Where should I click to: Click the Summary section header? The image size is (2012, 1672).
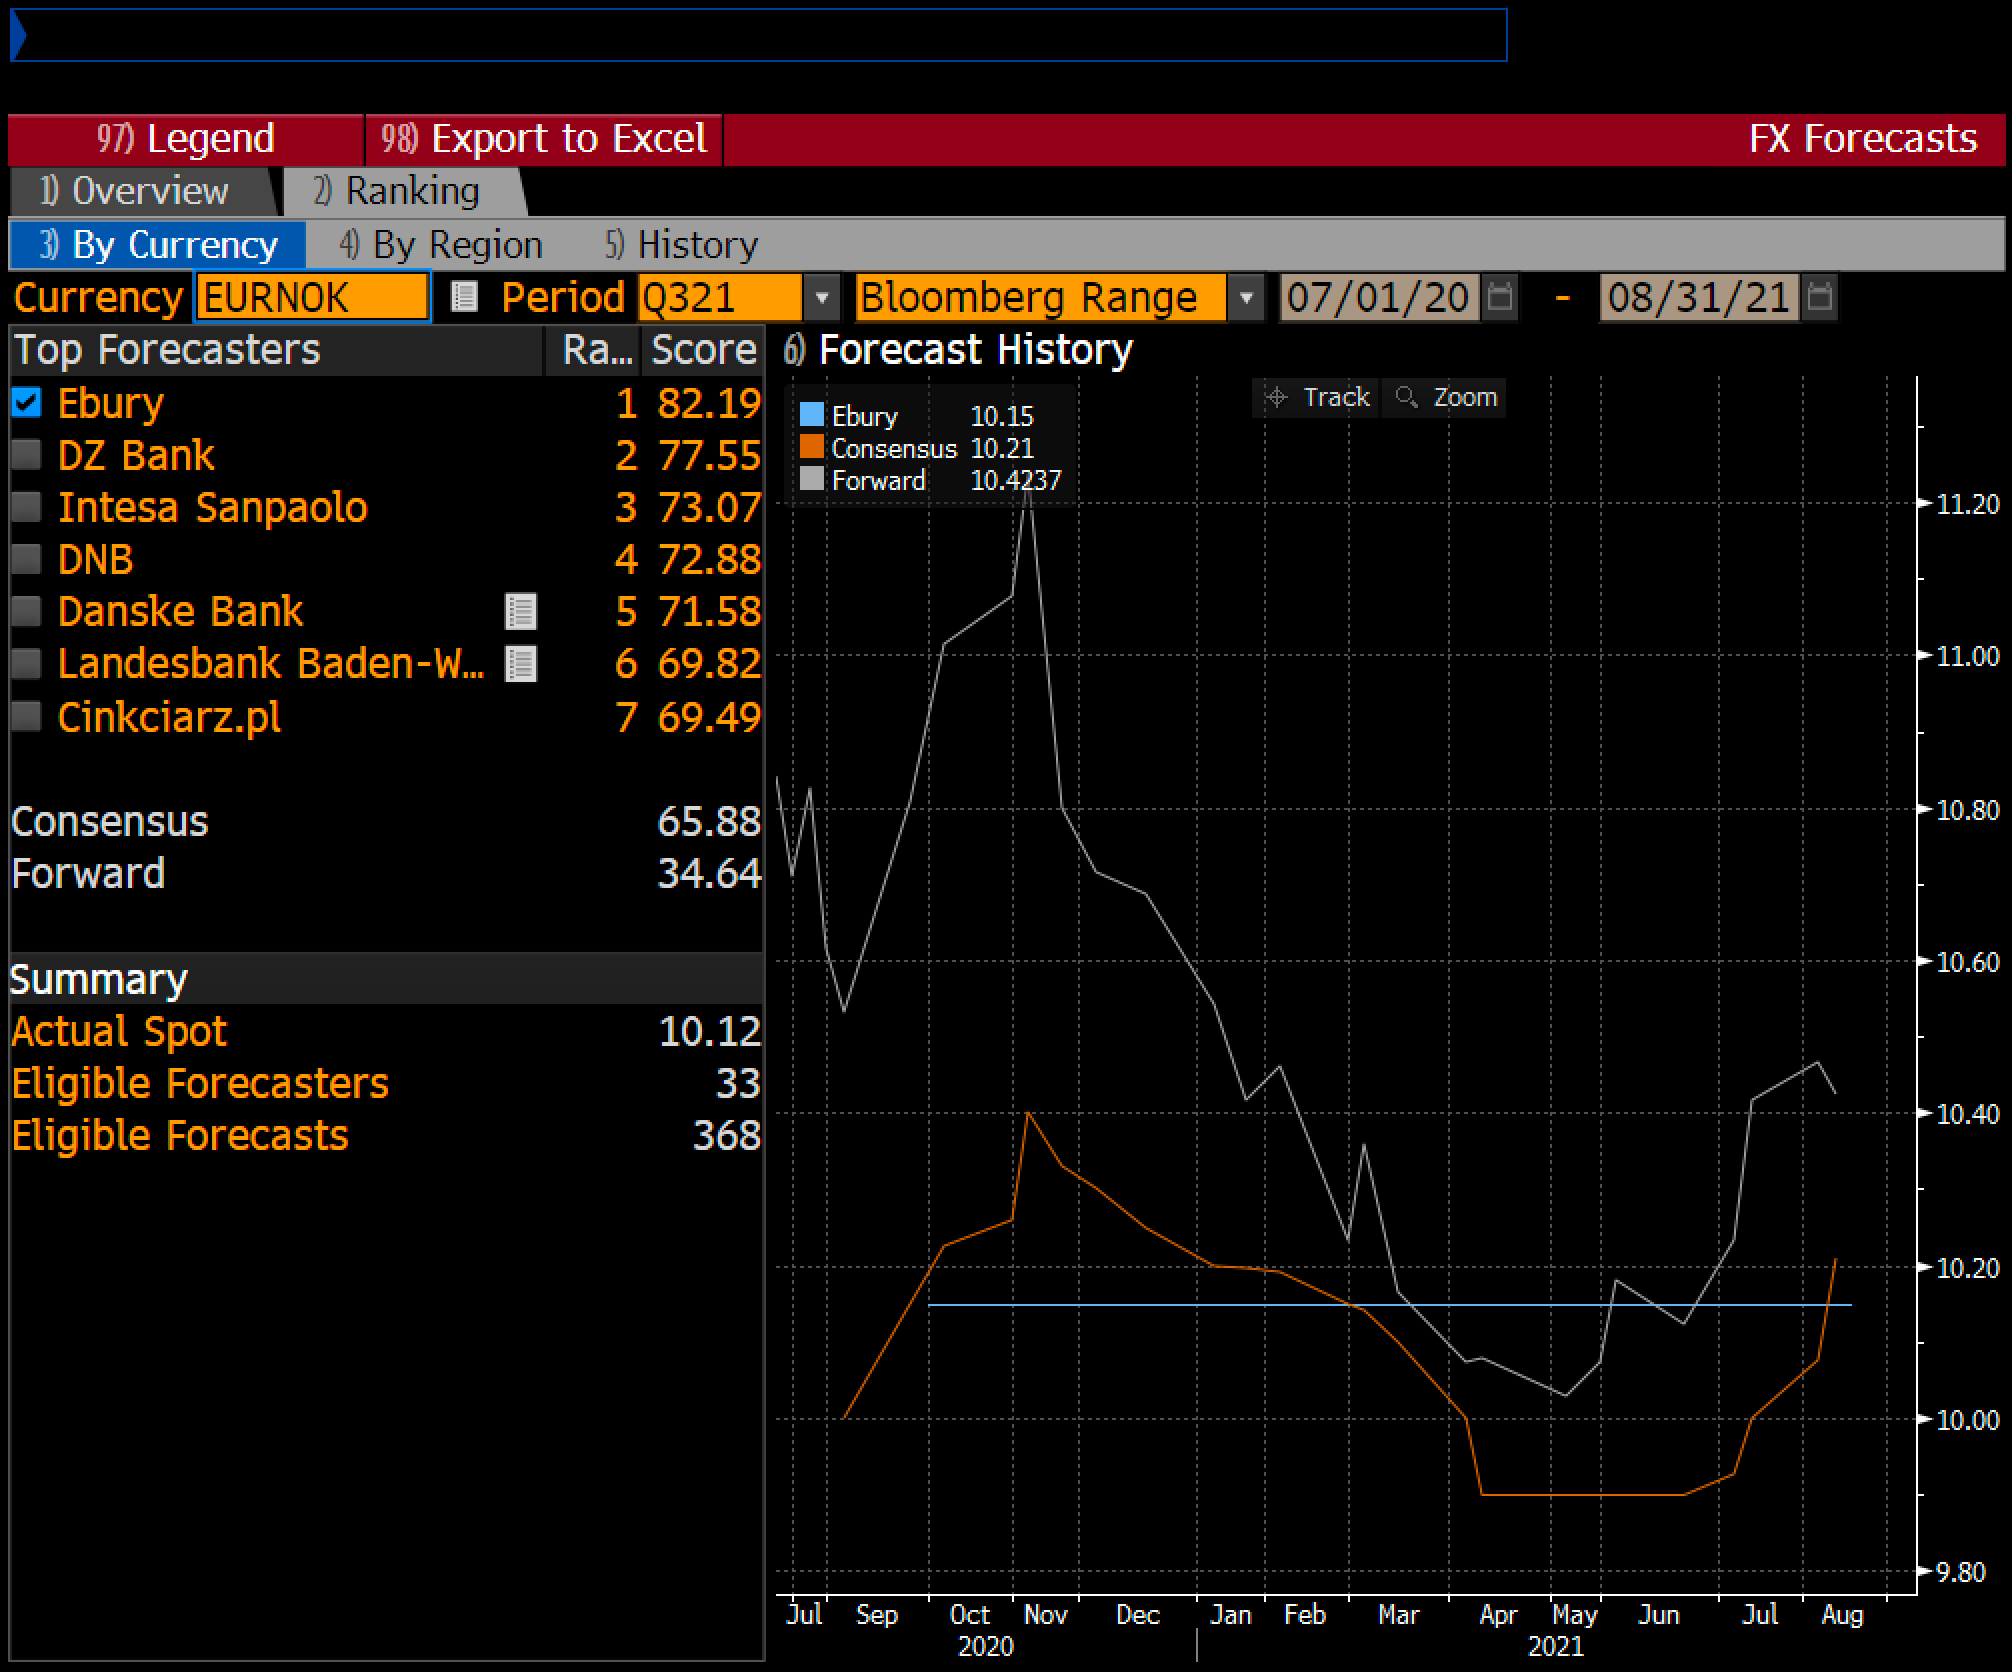(386, 979)
